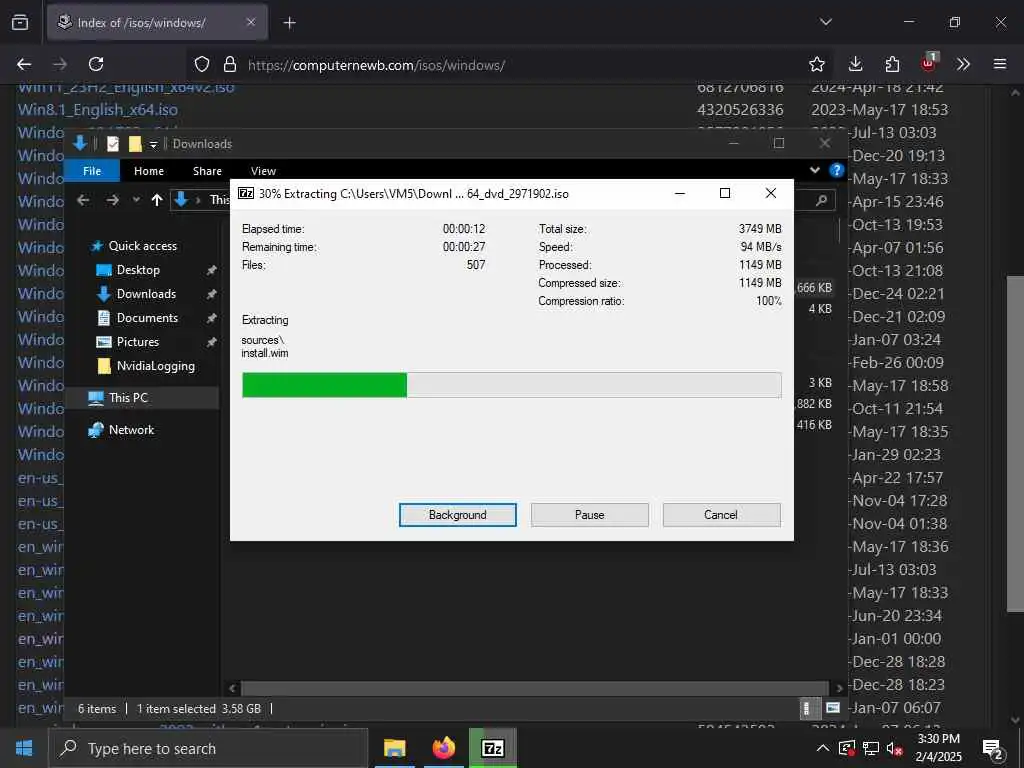Viewport: 1024px width, 768px height.
Task: Go forward in the Explorer window
Action: pos(112,200)
